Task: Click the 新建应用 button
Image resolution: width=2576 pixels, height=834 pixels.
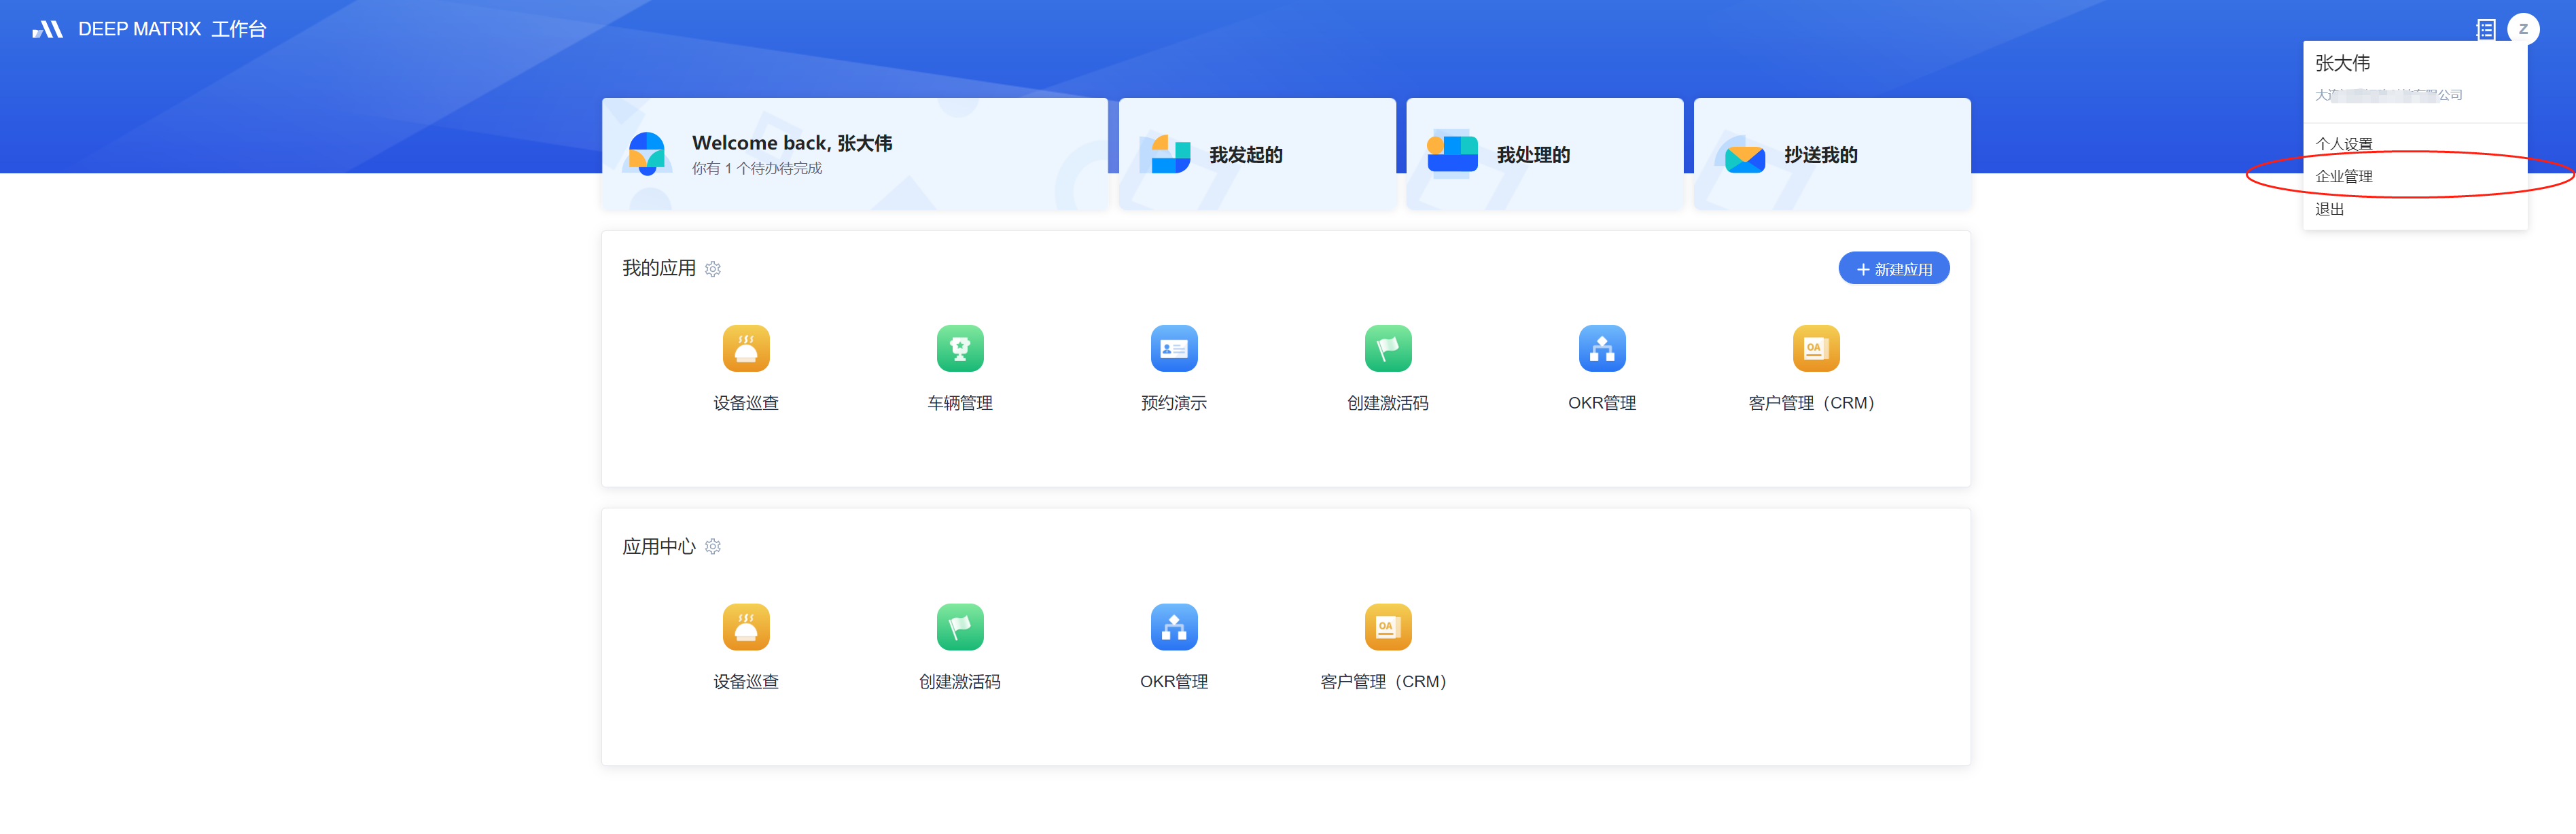Action: (x=1894, y=269)
